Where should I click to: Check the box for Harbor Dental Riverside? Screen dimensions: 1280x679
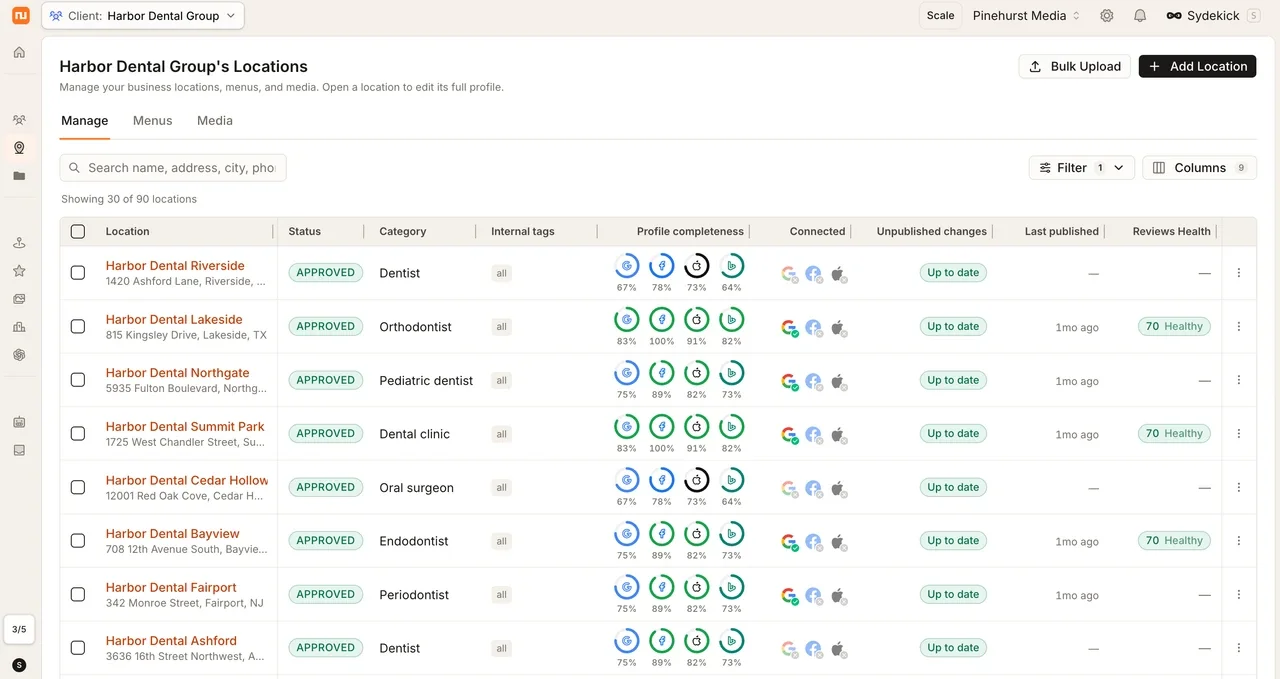tap(78, 273)
